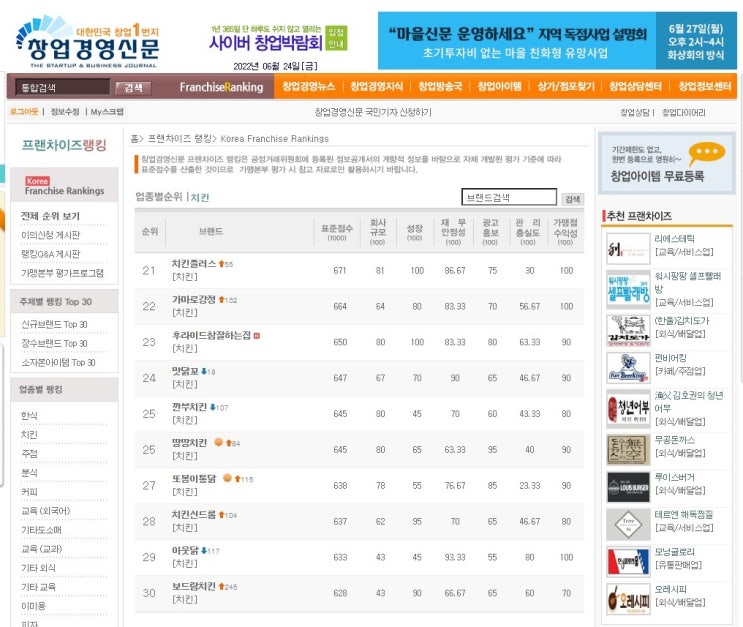Select the 치킨 category in sidebar

tap(29, 435)
